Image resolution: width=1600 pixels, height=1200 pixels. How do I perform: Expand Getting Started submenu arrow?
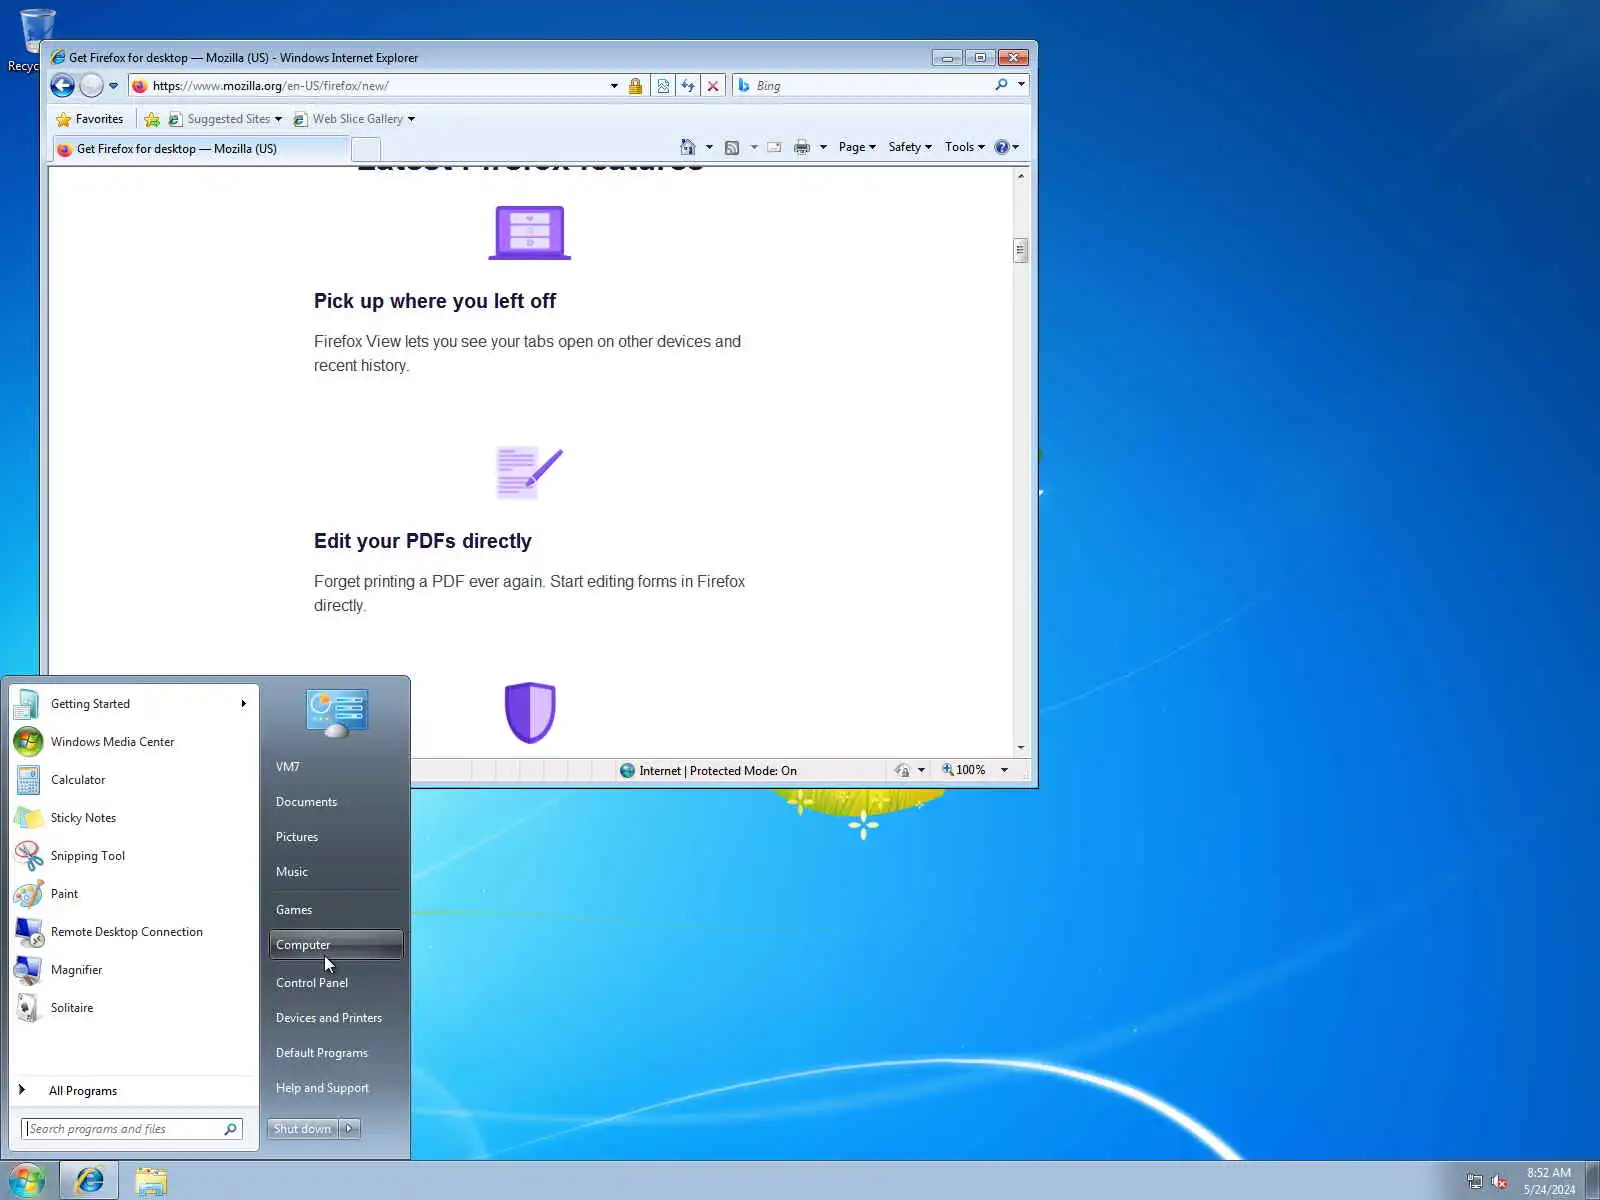(x=243, y=704)
